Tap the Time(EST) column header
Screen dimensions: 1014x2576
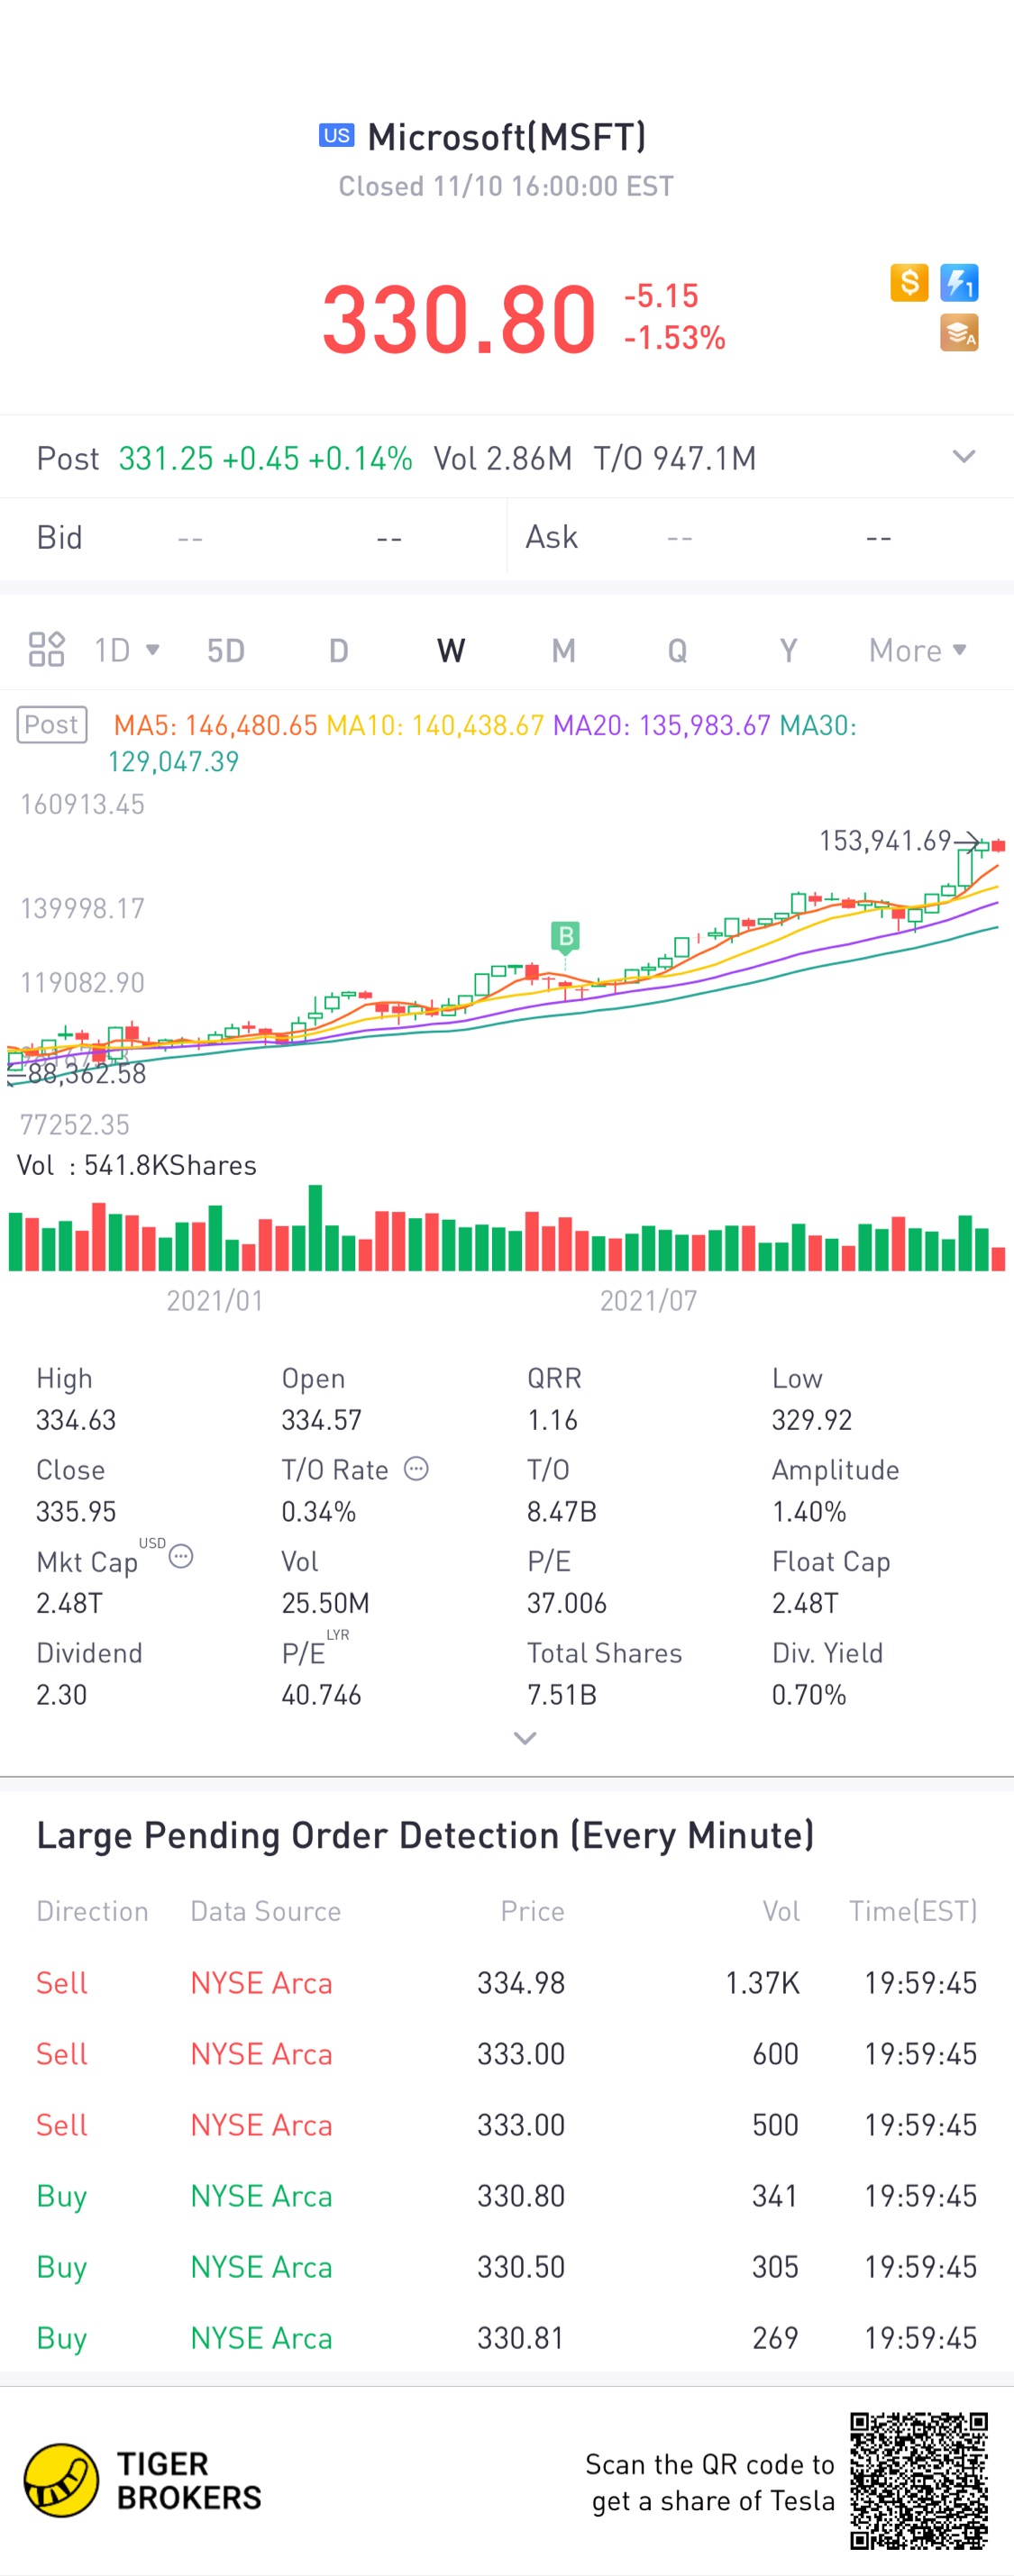(x=913, y=1911)
